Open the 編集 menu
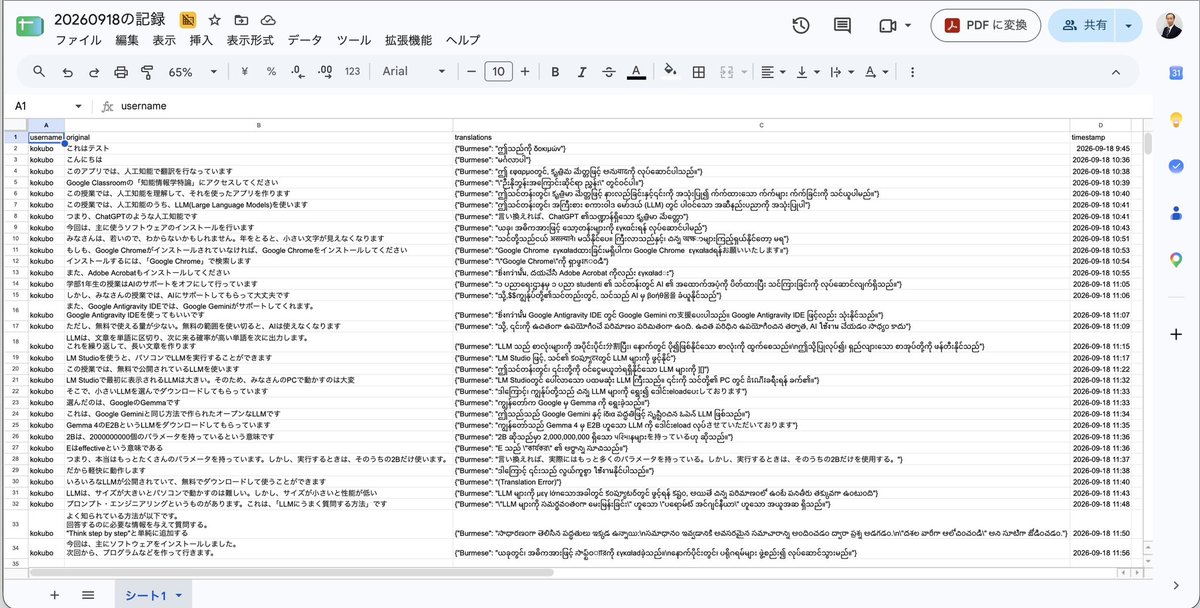1200x608 pixels. click(x=127, y=41)
